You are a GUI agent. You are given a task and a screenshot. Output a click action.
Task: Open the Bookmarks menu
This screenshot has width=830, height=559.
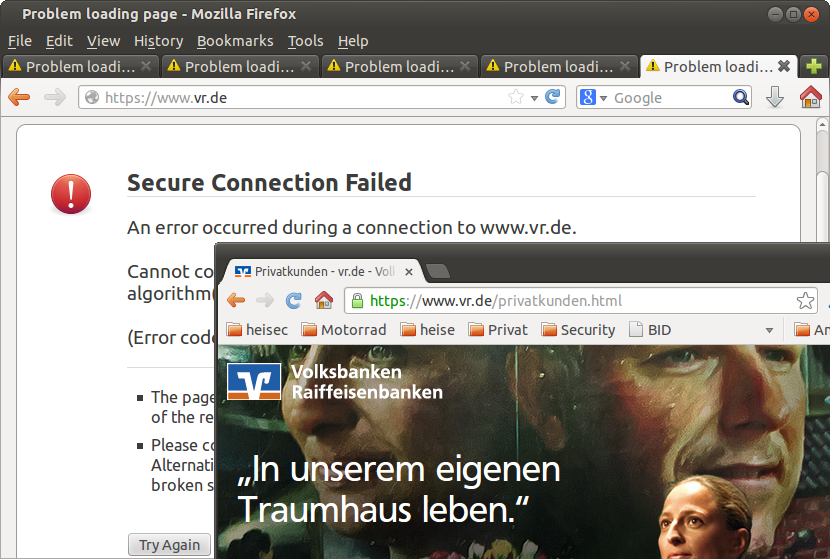tap(235, 41)
